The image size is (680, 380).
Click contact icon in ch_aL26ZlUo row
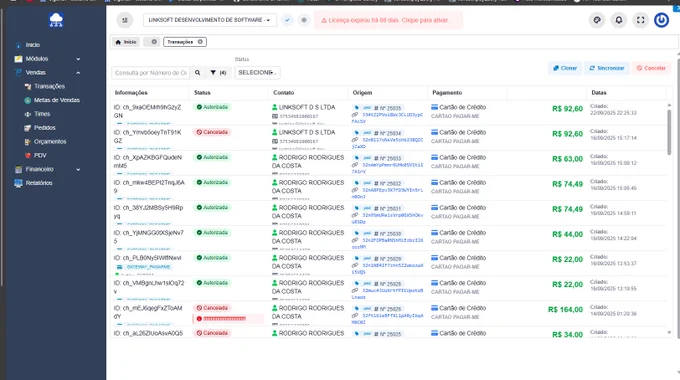pyautogui.click(x=275, y=333)
